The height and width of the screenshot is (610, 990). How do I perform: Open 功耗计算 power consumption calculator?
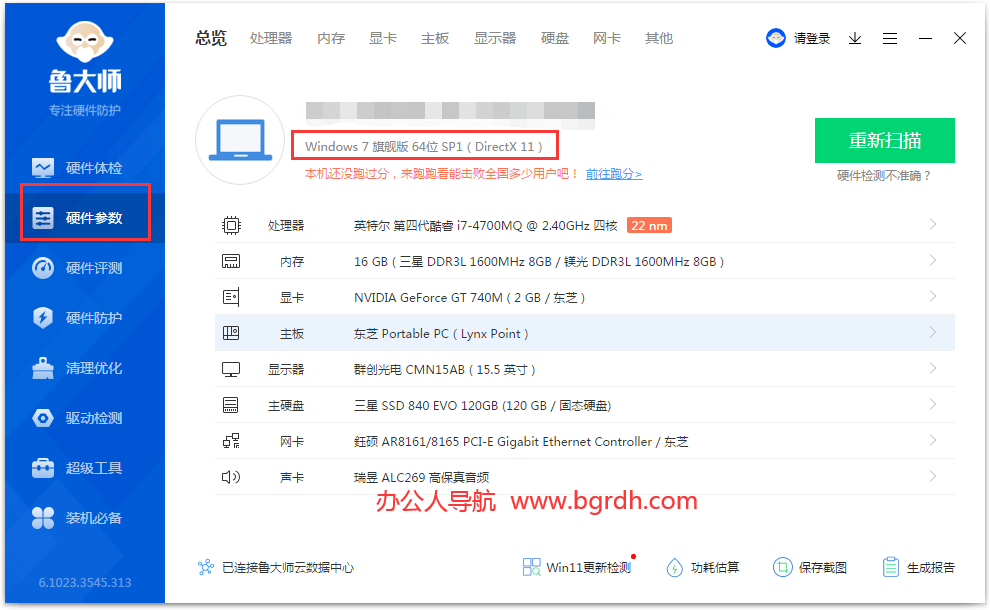point(703,566)
